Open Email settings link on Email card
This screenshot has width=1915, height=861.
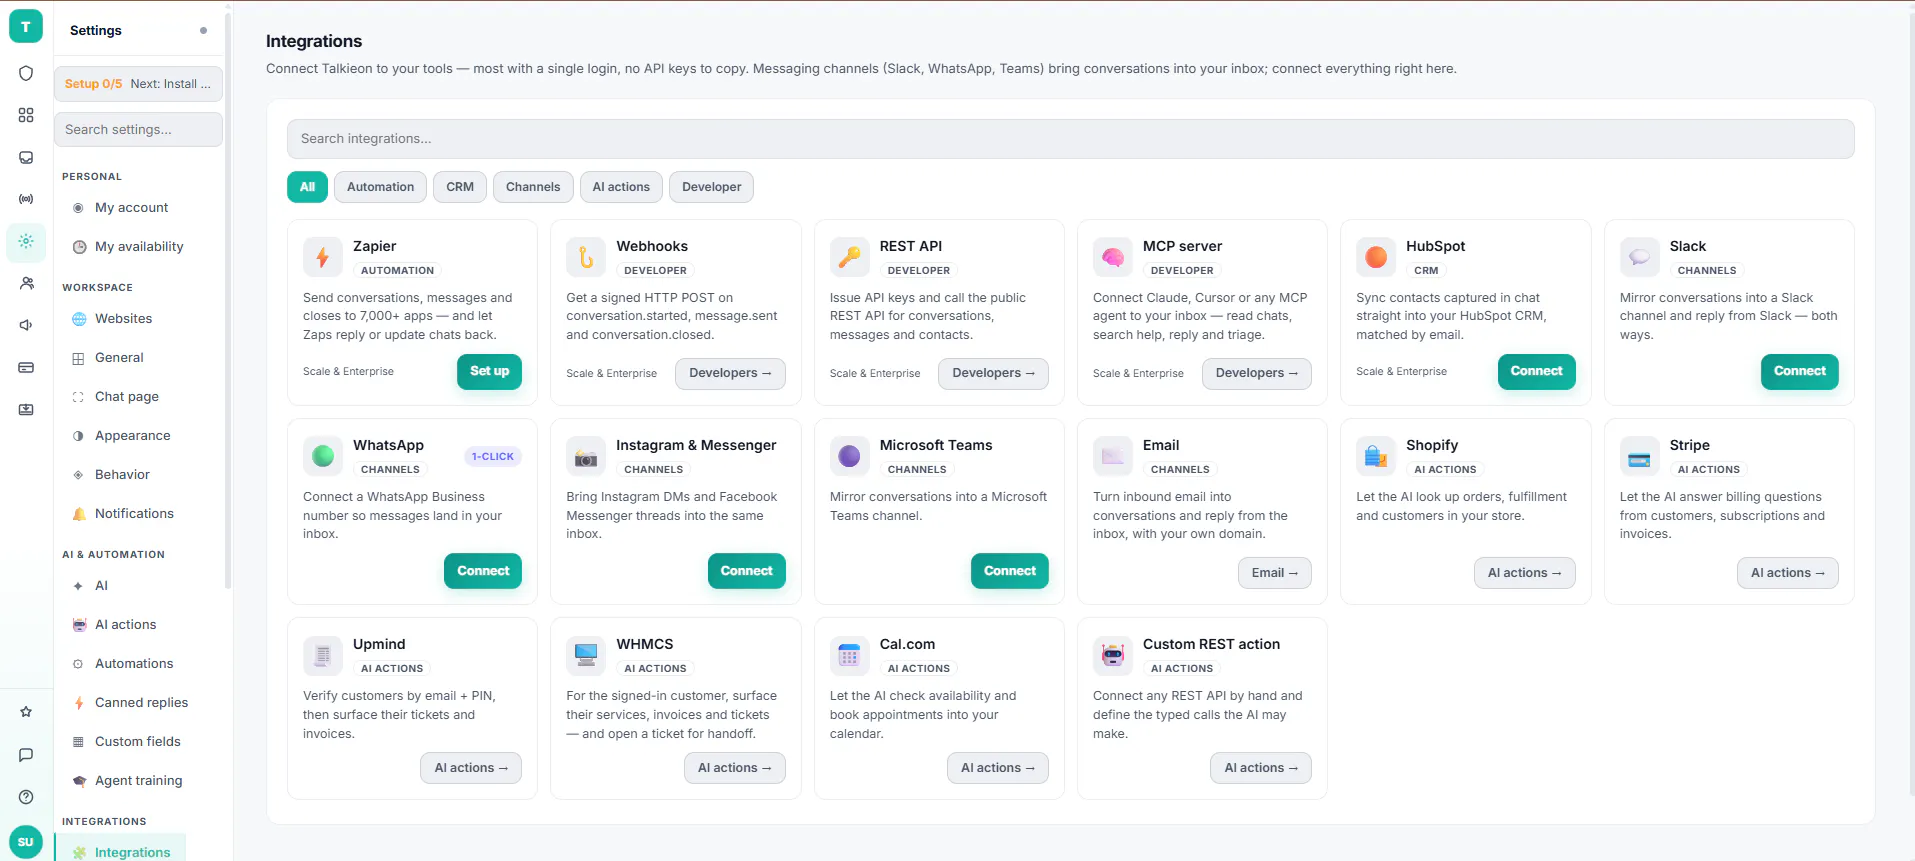(1274, 573)
